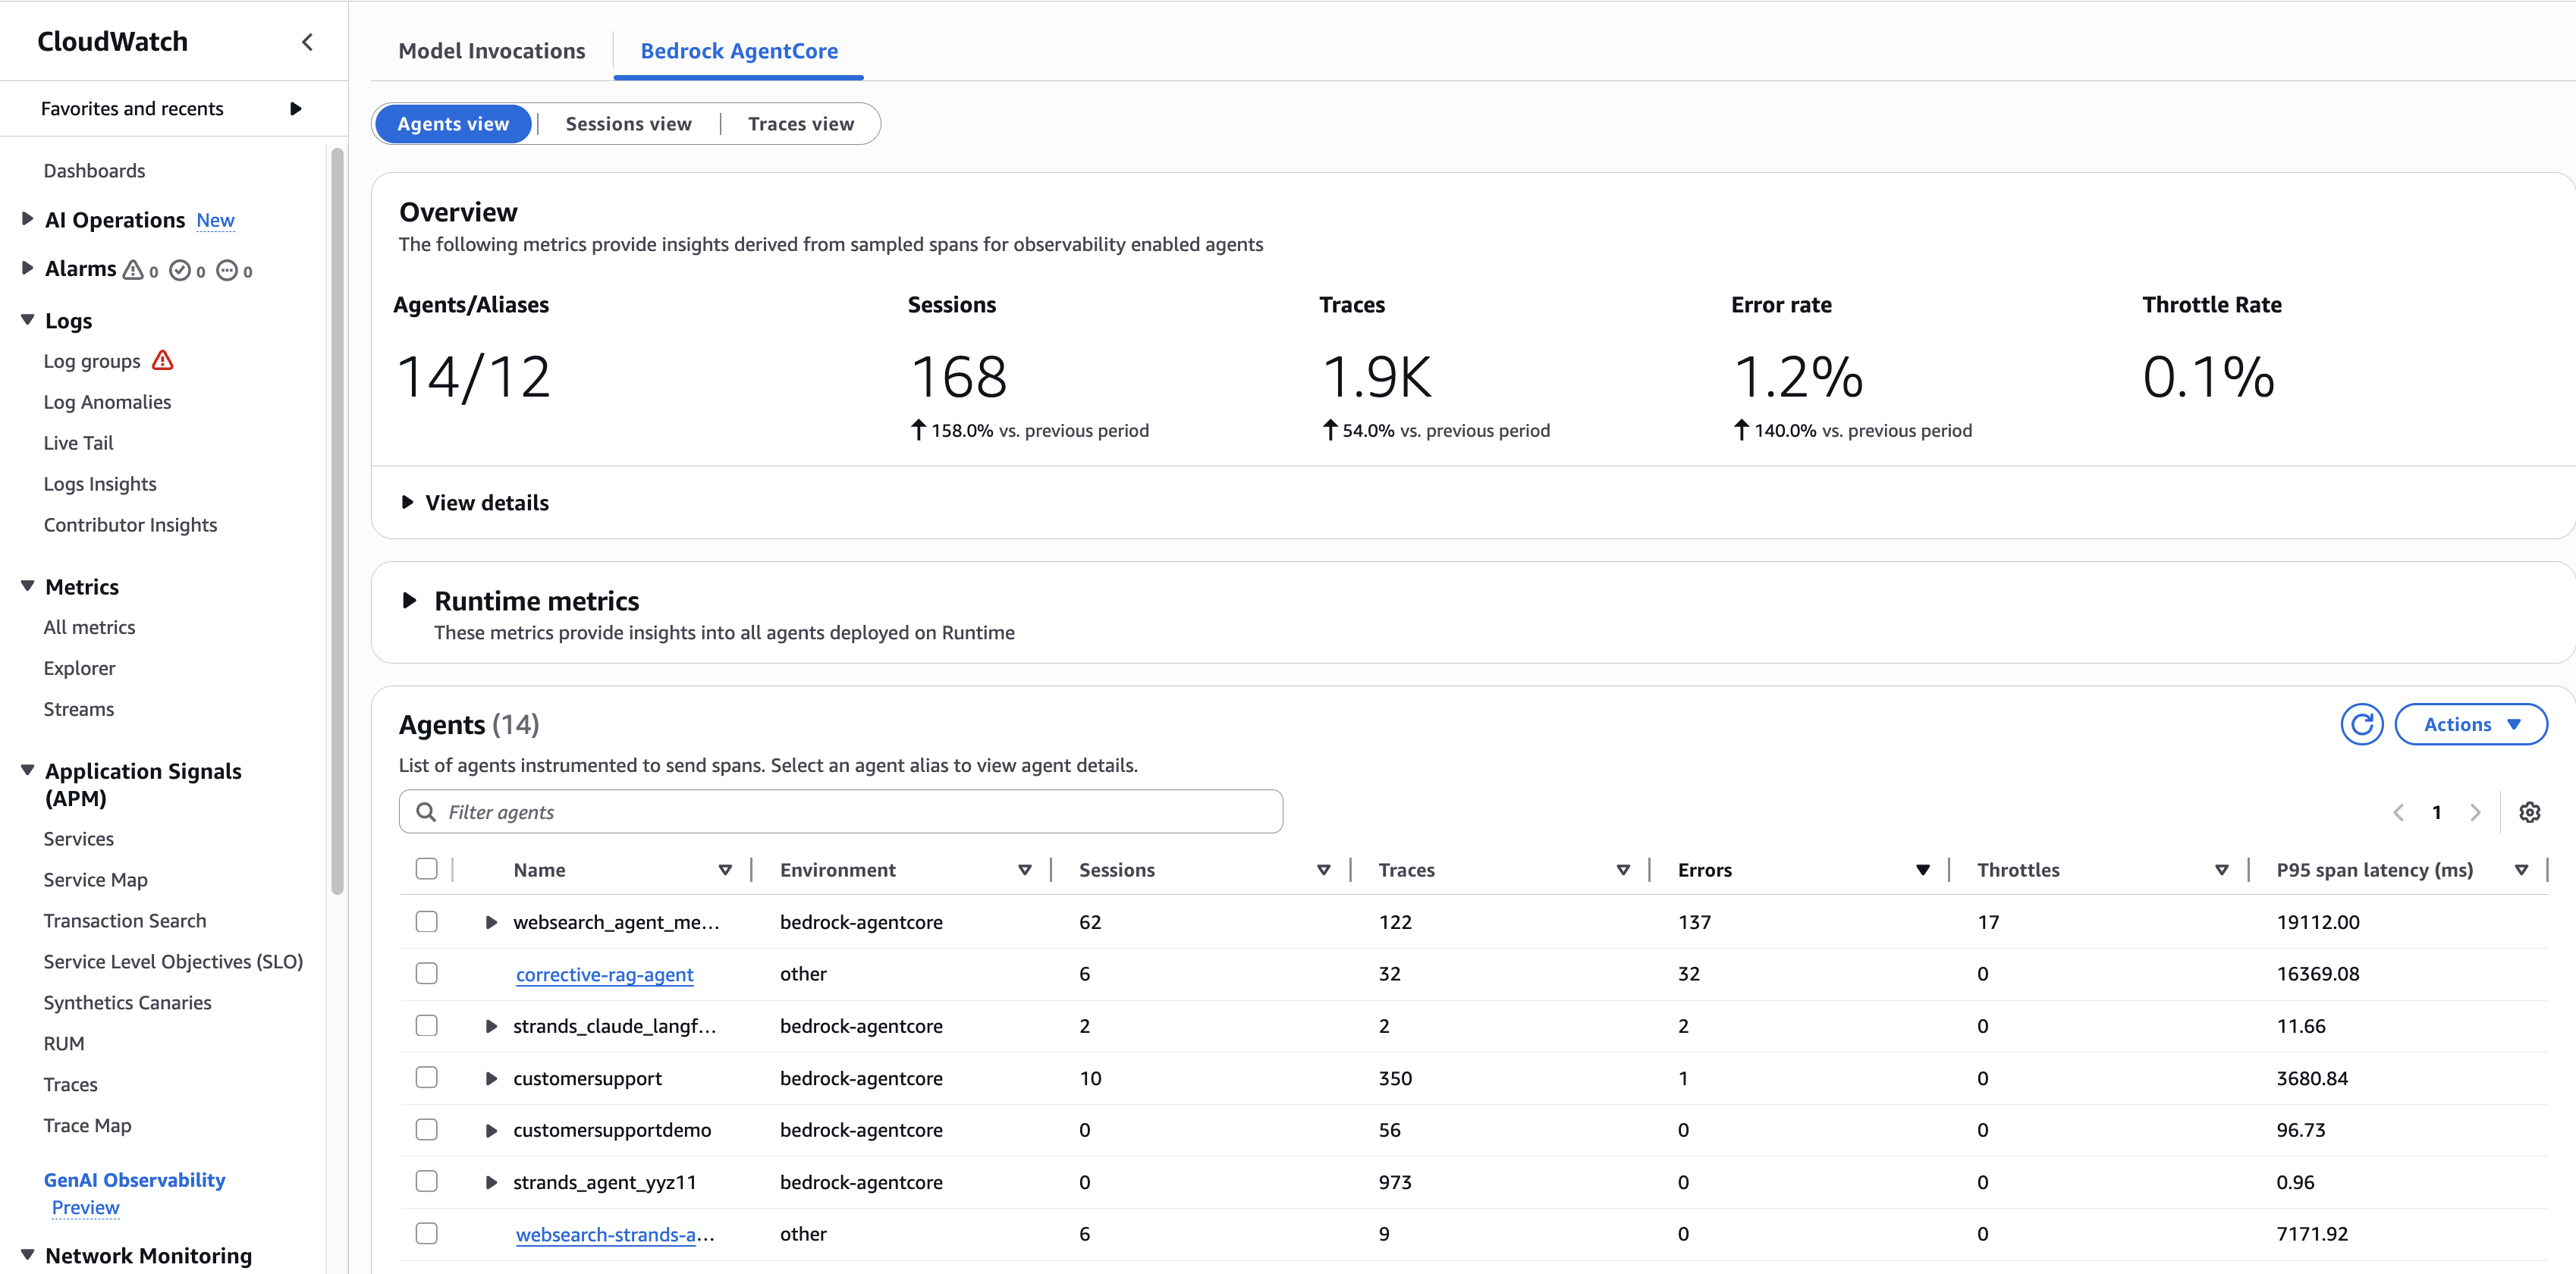
Task: Switch to Model Invocations tab
Action: point(491,51)
